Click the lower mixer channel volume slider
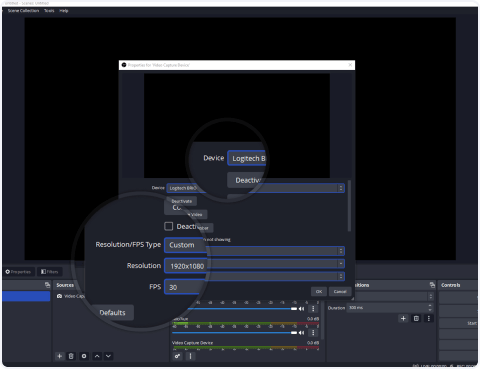Viewport: 480px width, 369px height. (234, 333)
